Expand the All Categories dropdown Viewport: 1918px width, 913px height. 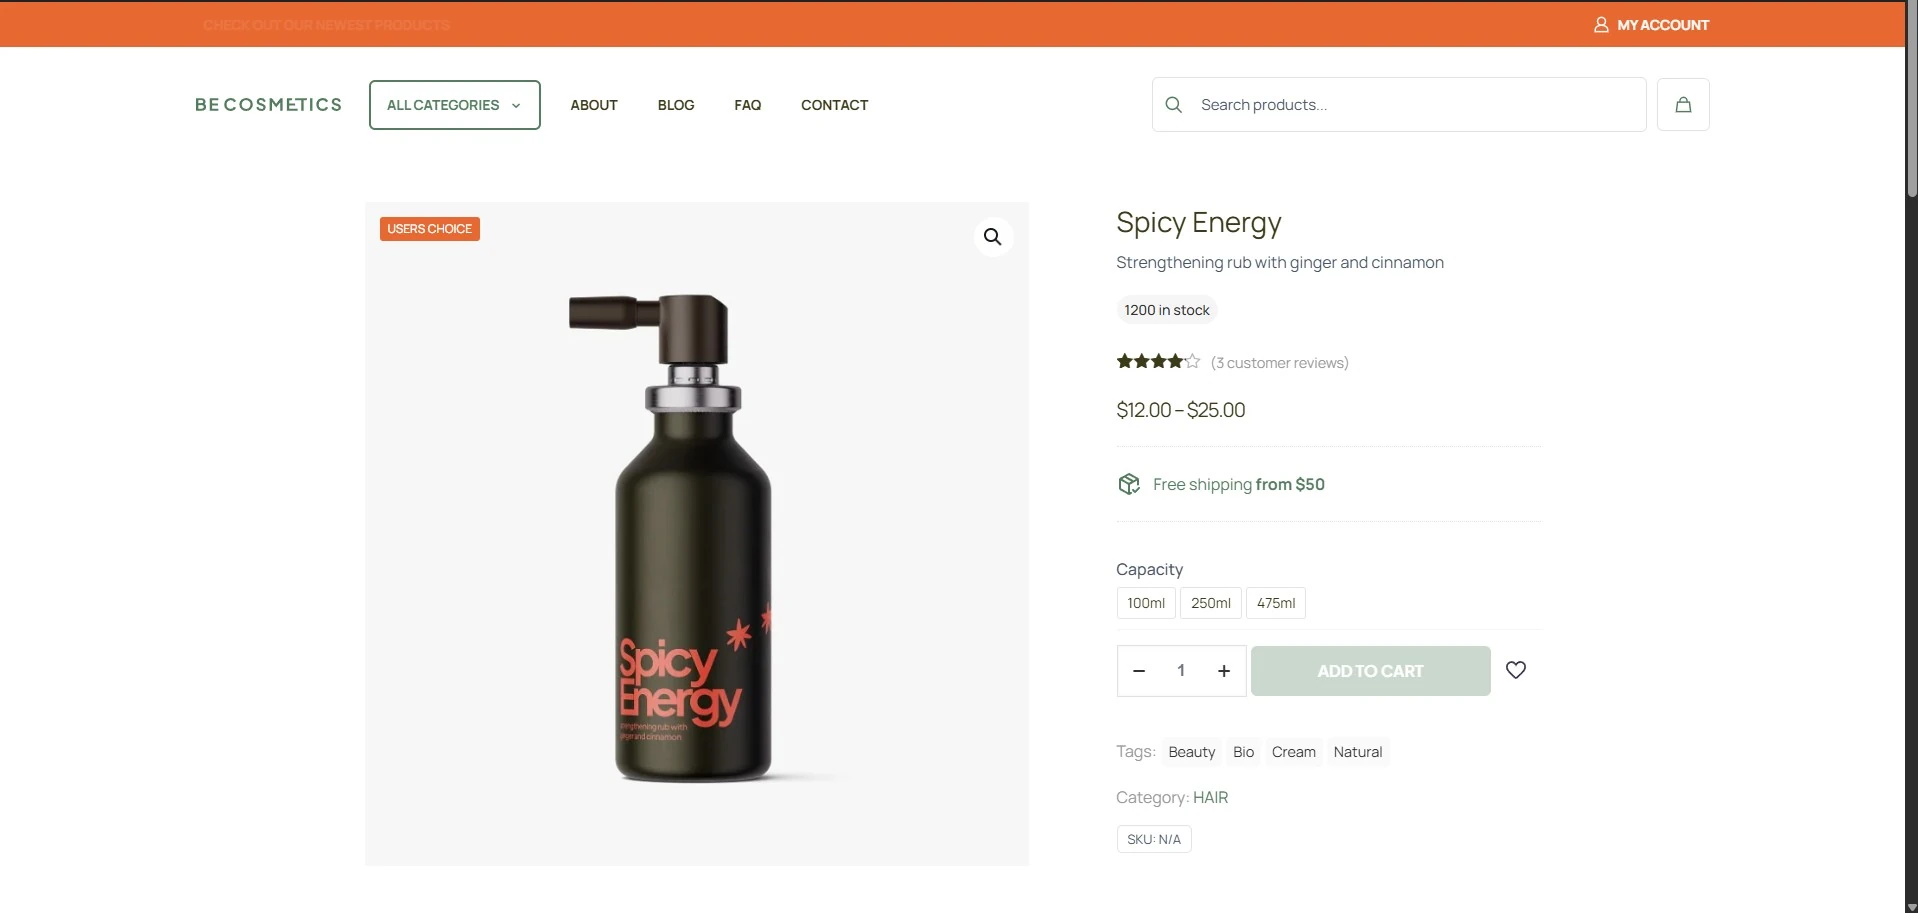point(454,105)
